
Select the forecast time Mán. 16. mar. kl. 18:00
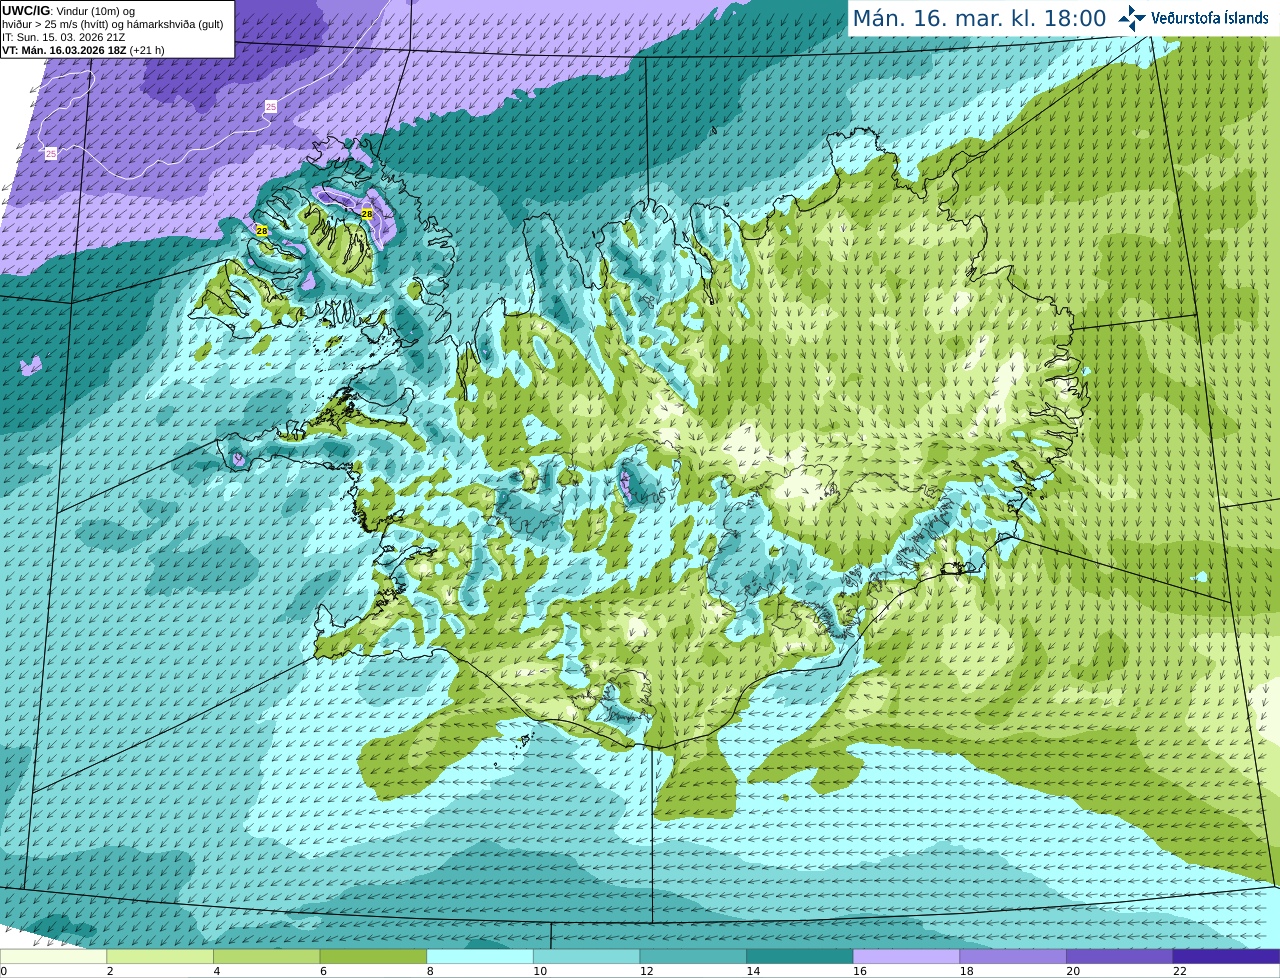point(979,19)
